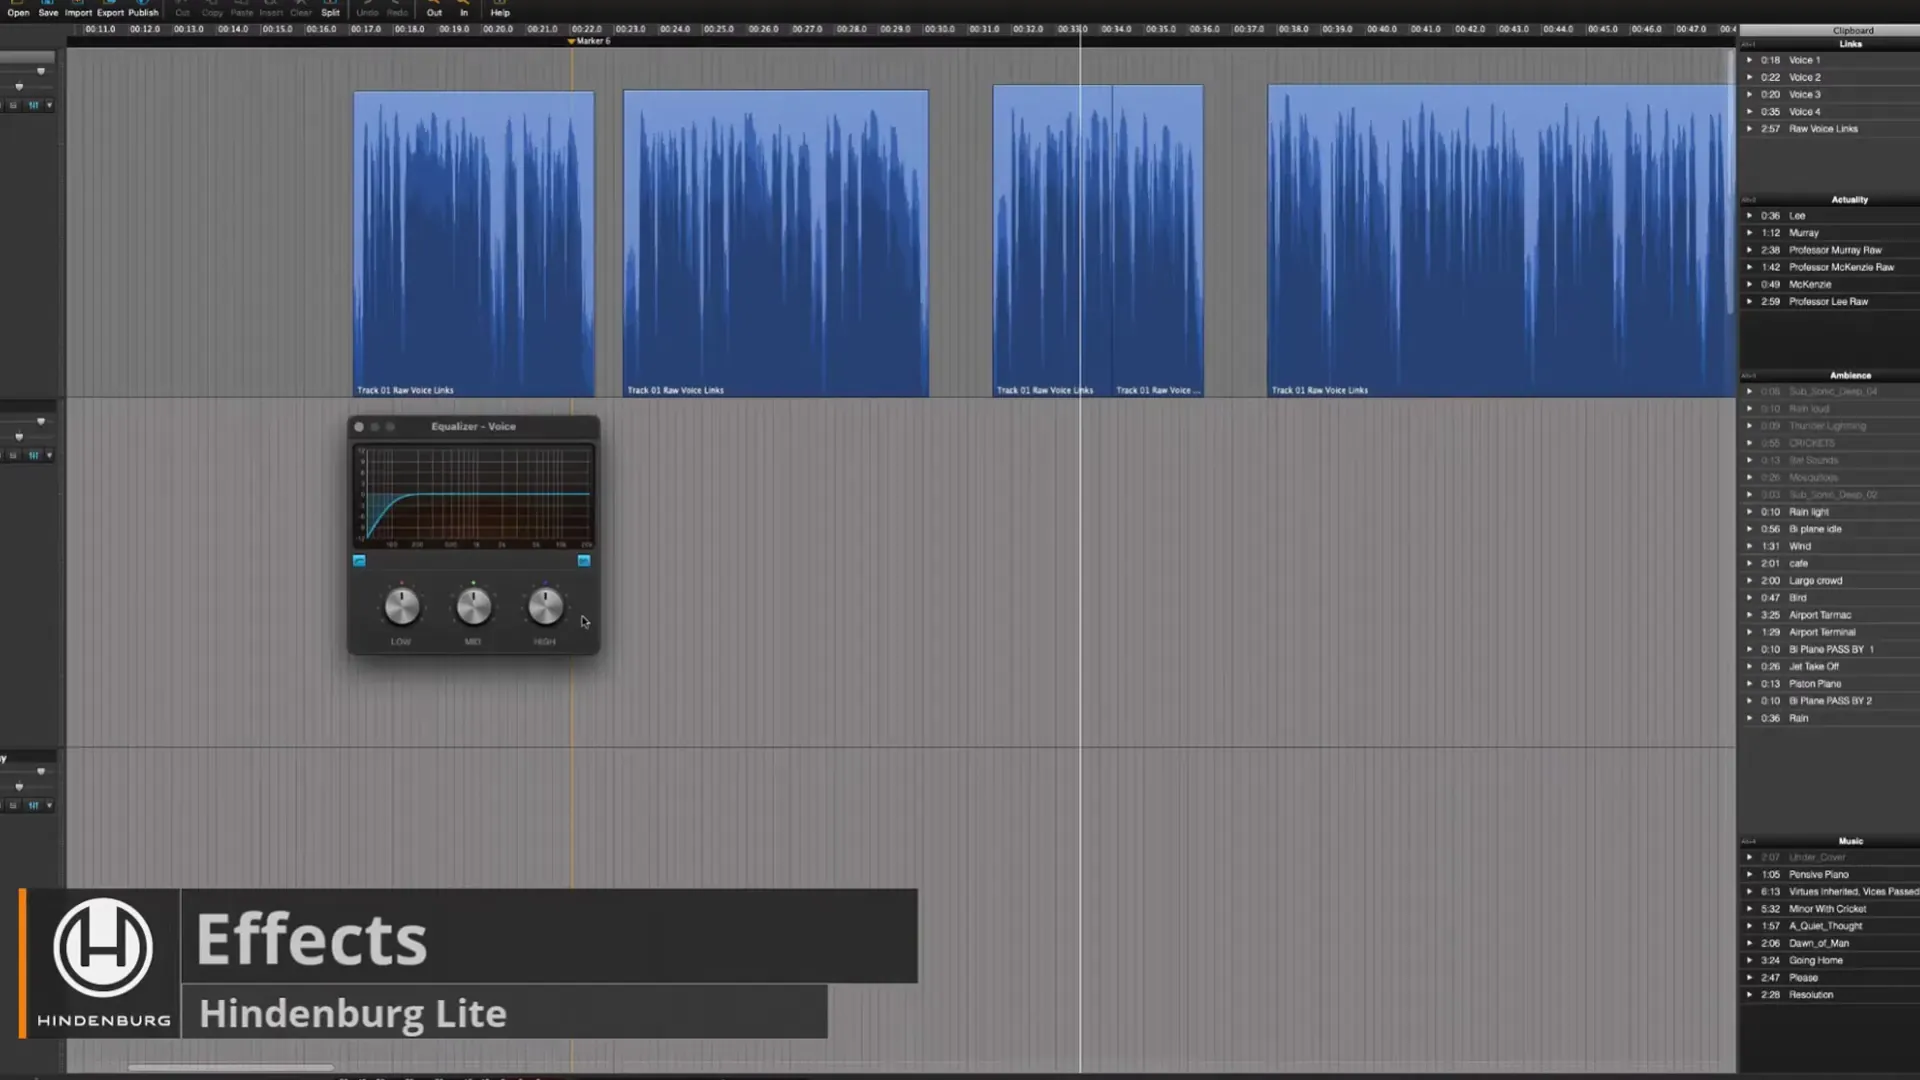Click the Split toolbar icon
This screenshot has height=1080, width=1920.
(x=330, y=8)
